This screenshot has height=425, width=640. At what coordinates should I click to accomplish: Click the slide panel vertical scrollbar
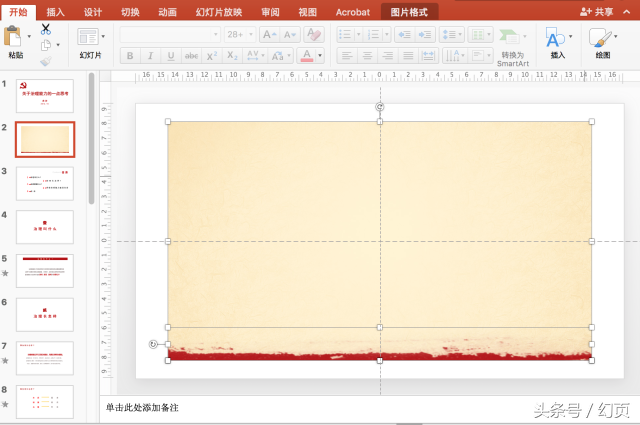[91, 138]
